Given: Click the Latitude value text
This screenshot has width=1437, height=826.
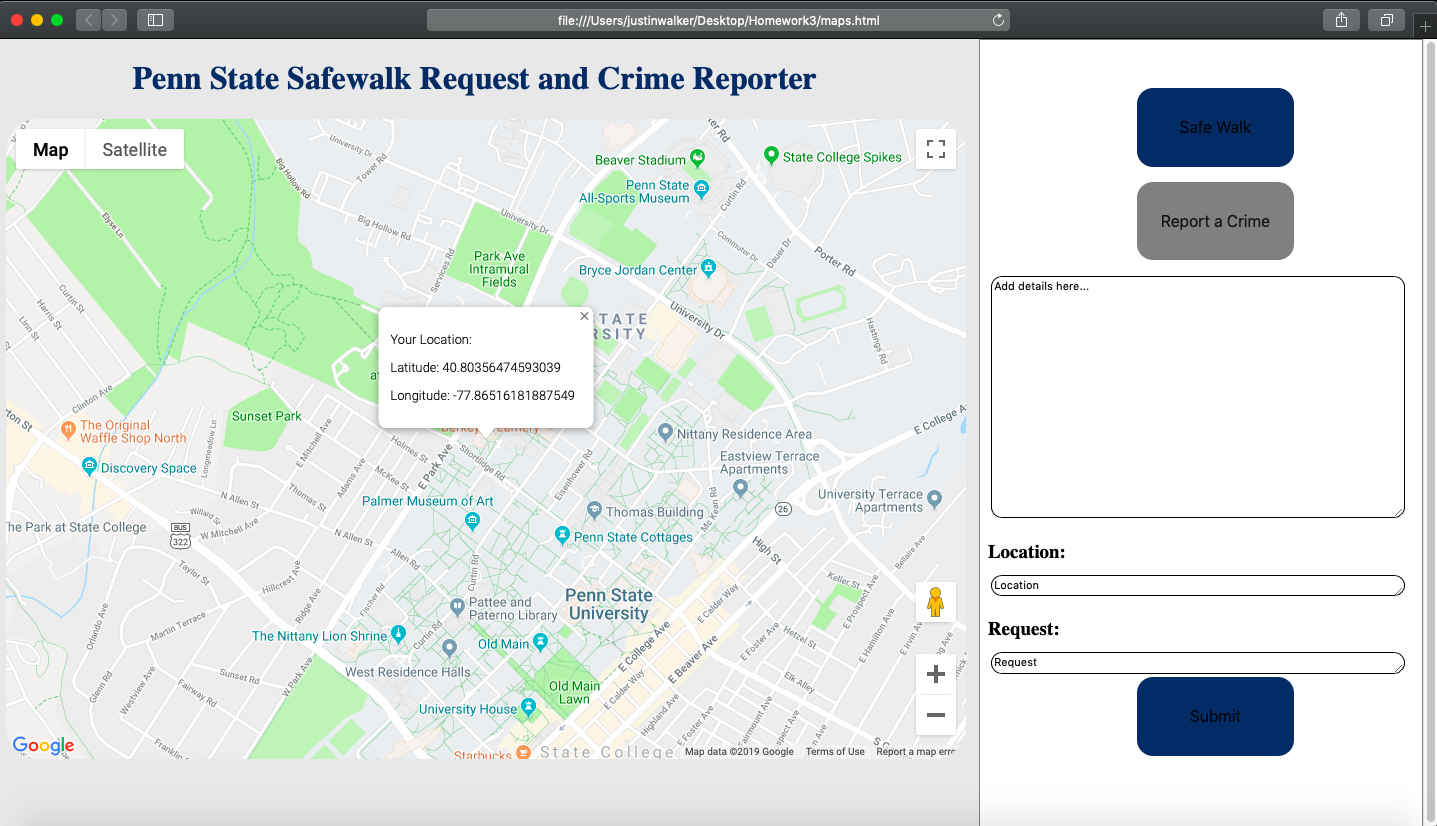Looking at the screenshot, I should click(x=501, y=367).
